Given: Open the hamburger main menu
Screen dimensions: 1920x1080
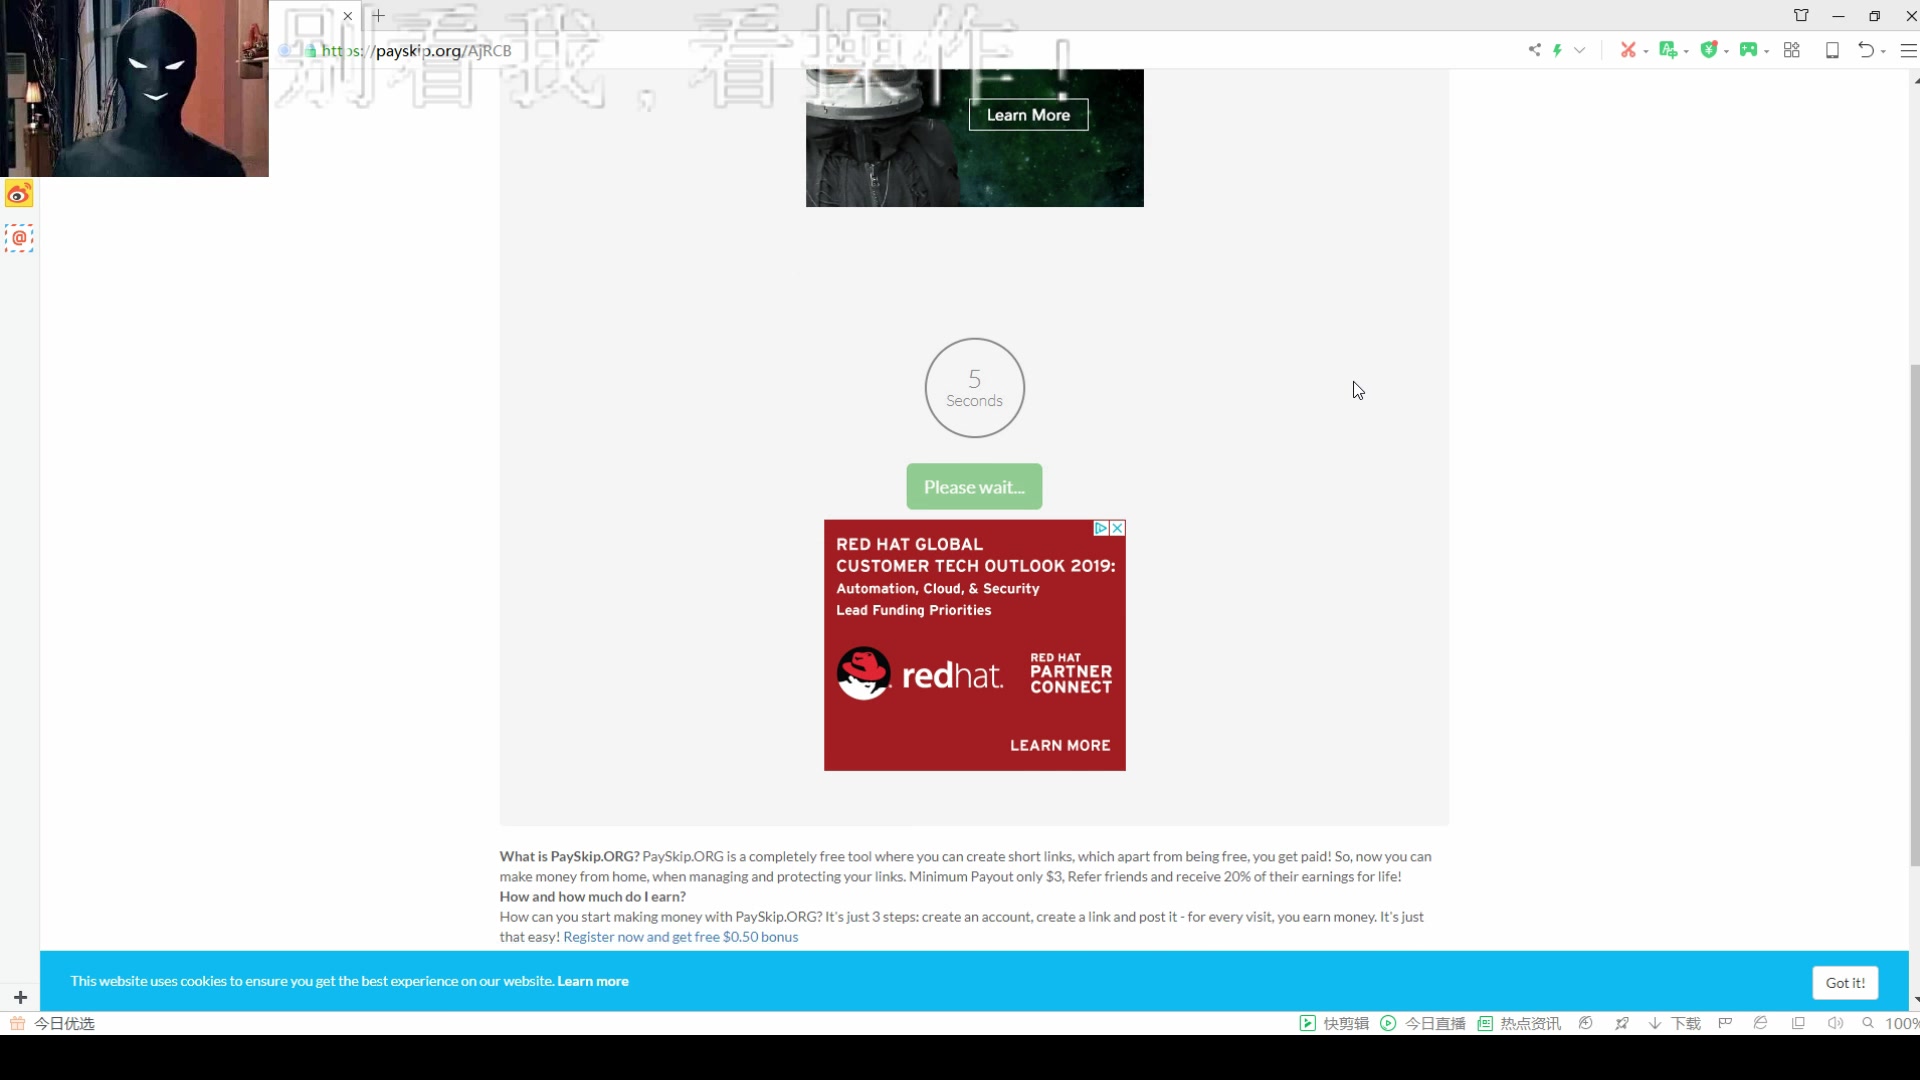Looking at the screenshot, I should (x=1908, y=50).
